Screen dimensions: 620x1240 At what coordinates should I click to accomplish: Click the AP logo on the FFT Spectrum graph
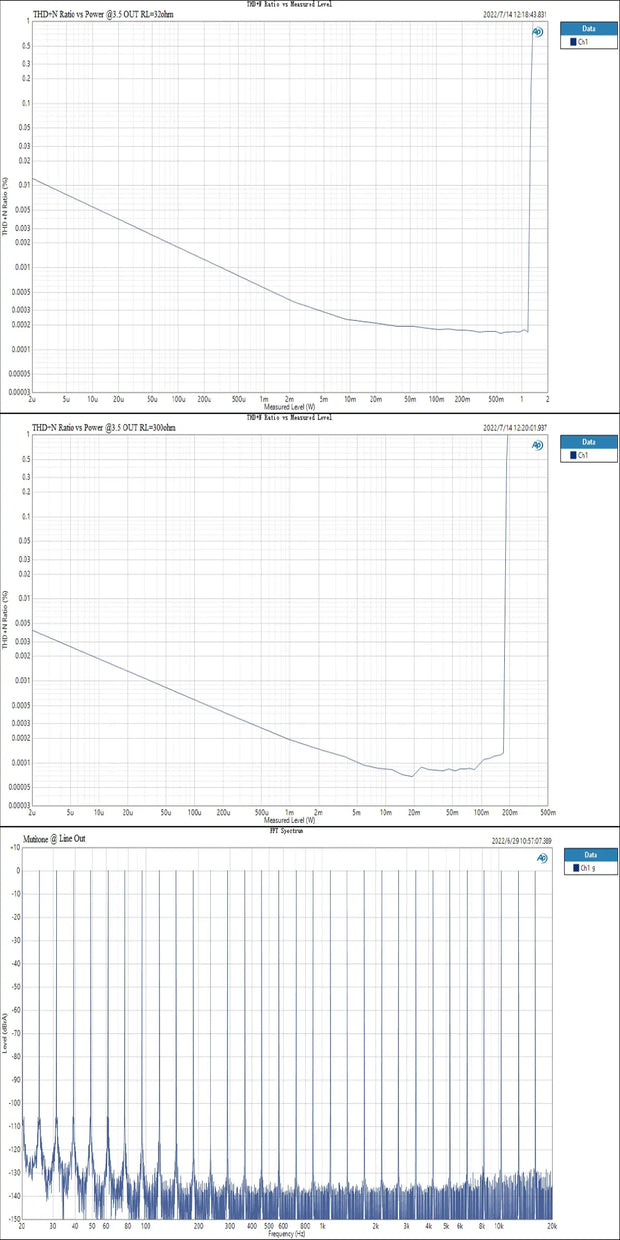click(x=541, y=857)
